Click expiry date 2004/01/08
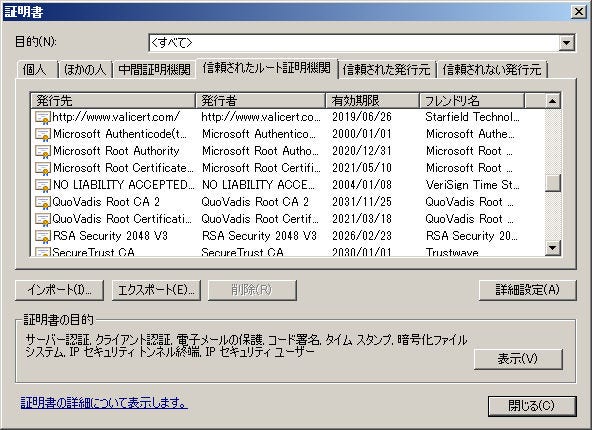This screenshot has width=592, height=430. coord(362,185)
